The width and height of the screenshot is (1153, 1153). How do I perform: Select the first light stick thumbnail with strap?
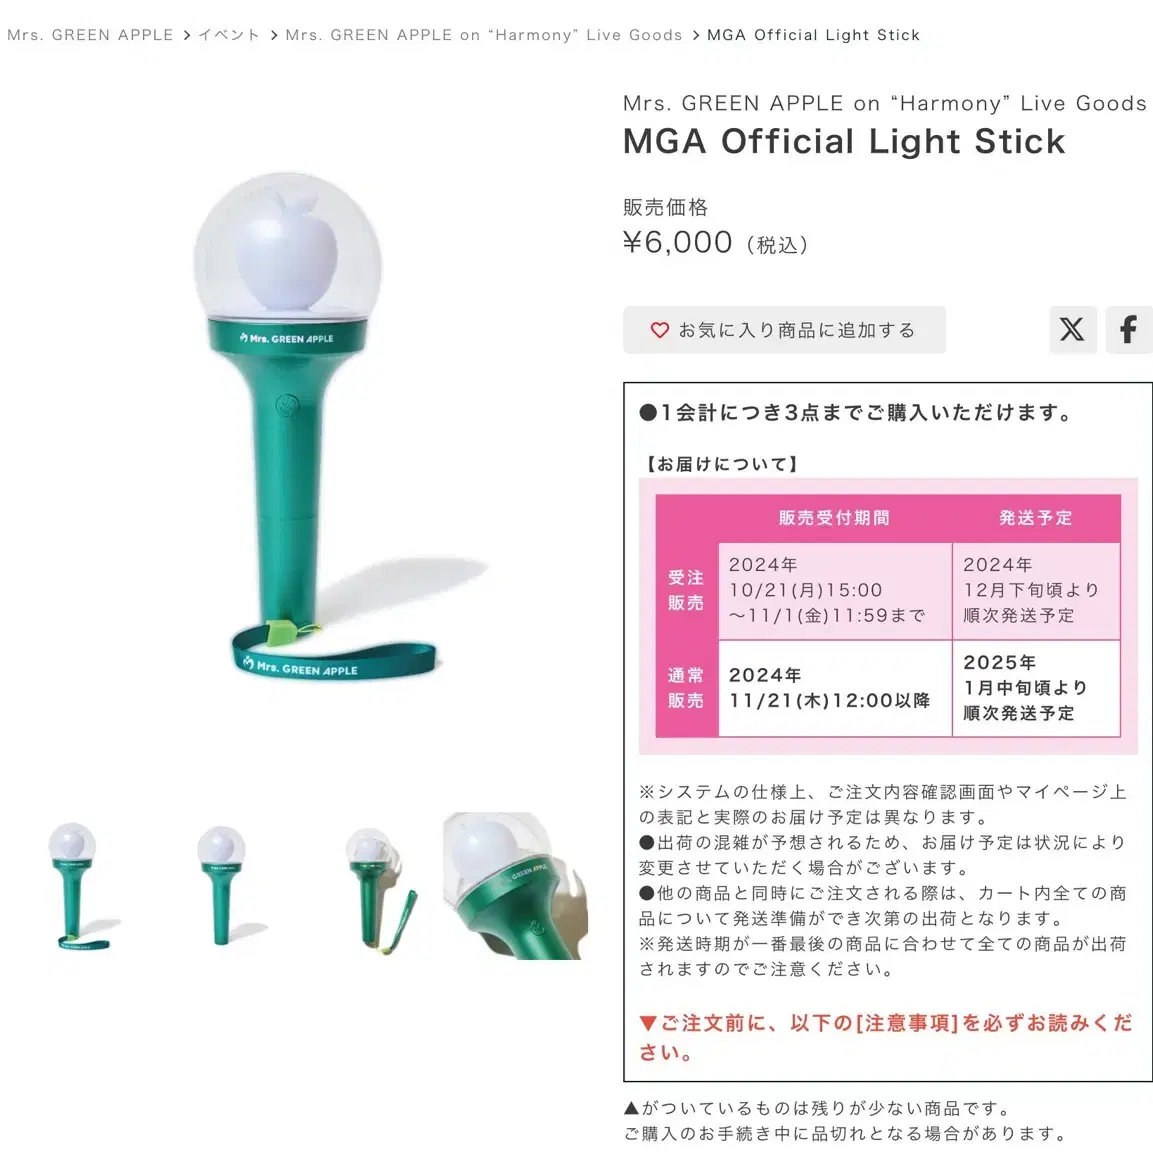[x=78, y=885]
